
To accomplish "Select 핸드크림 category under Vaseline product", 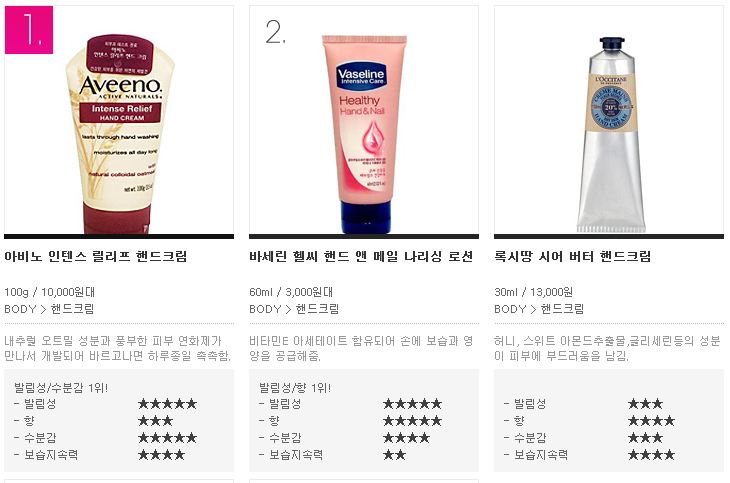I will coord(318,309).
